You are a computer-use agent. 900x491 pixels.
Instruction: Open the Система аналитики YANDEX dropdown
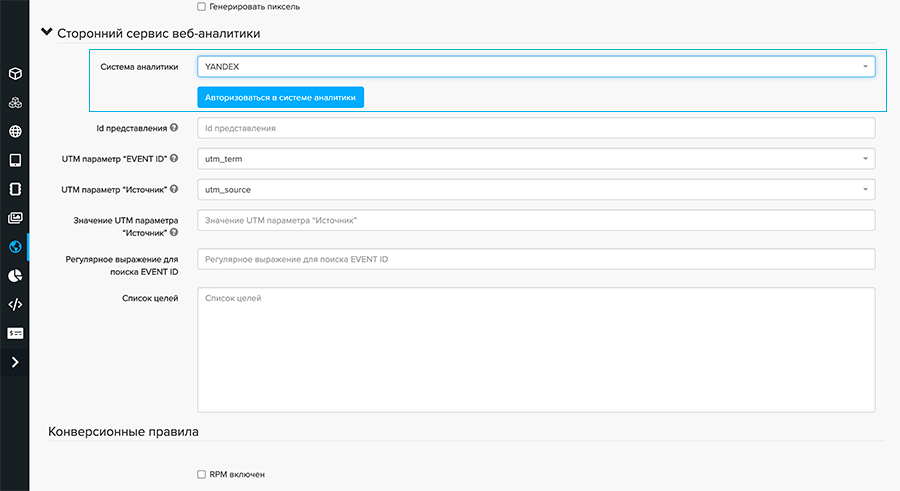536,67
